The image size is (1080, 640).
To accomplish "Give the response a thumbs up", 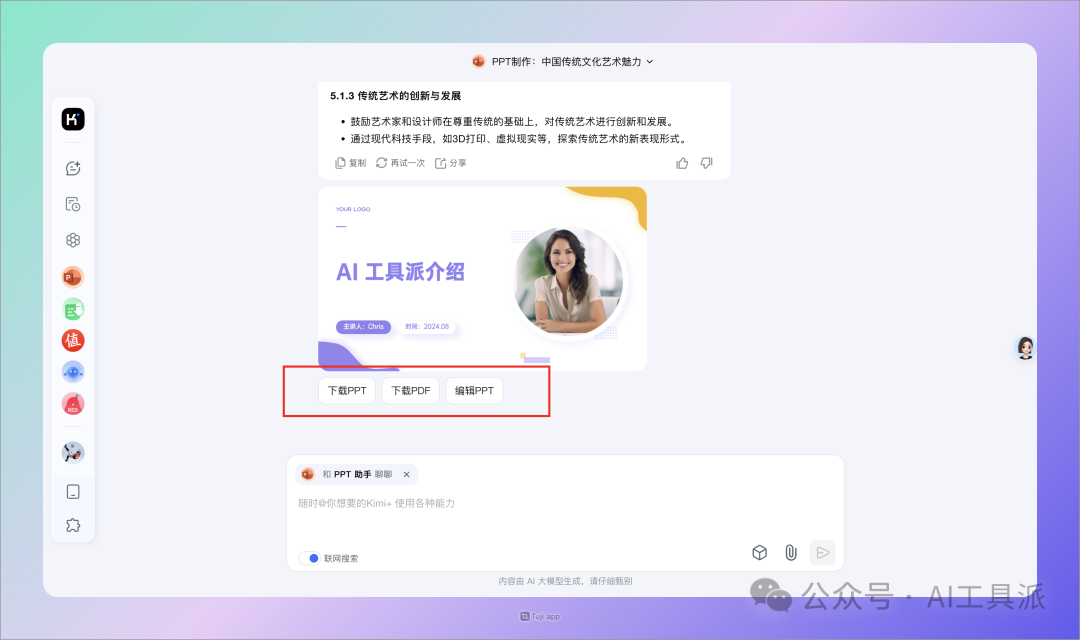I will click(x=682, y=163).
